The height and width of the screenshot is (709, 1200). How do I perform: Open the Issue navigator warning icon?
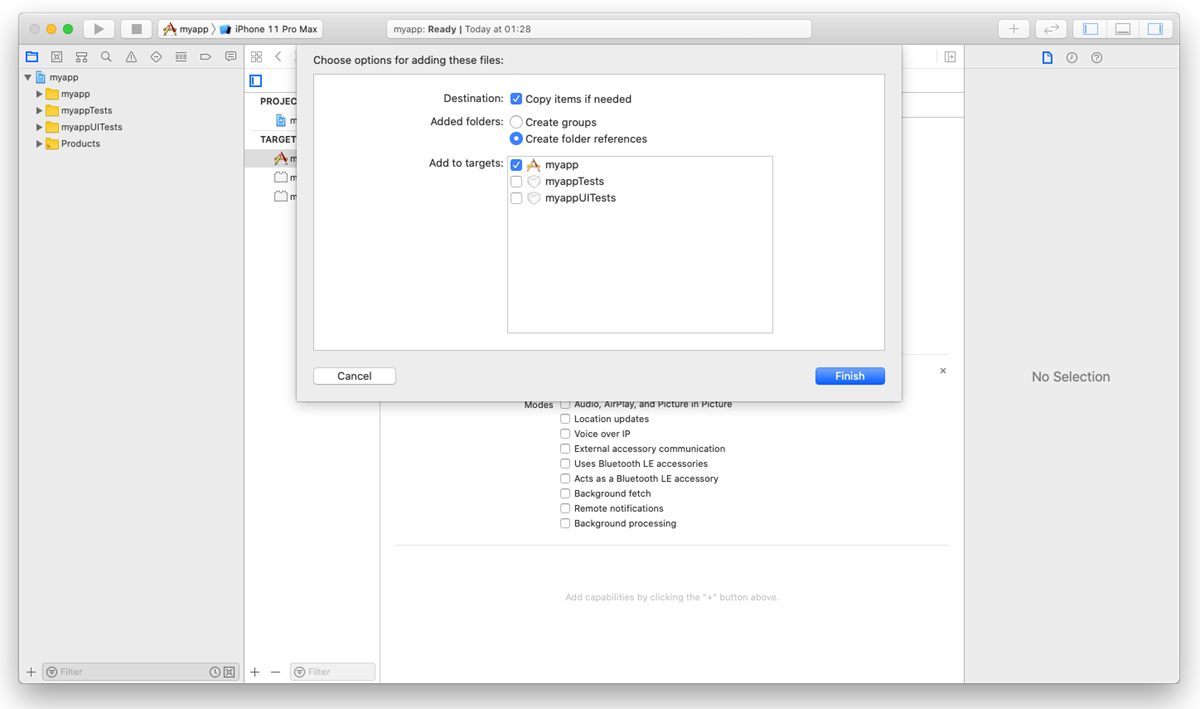tap(131, 57)
